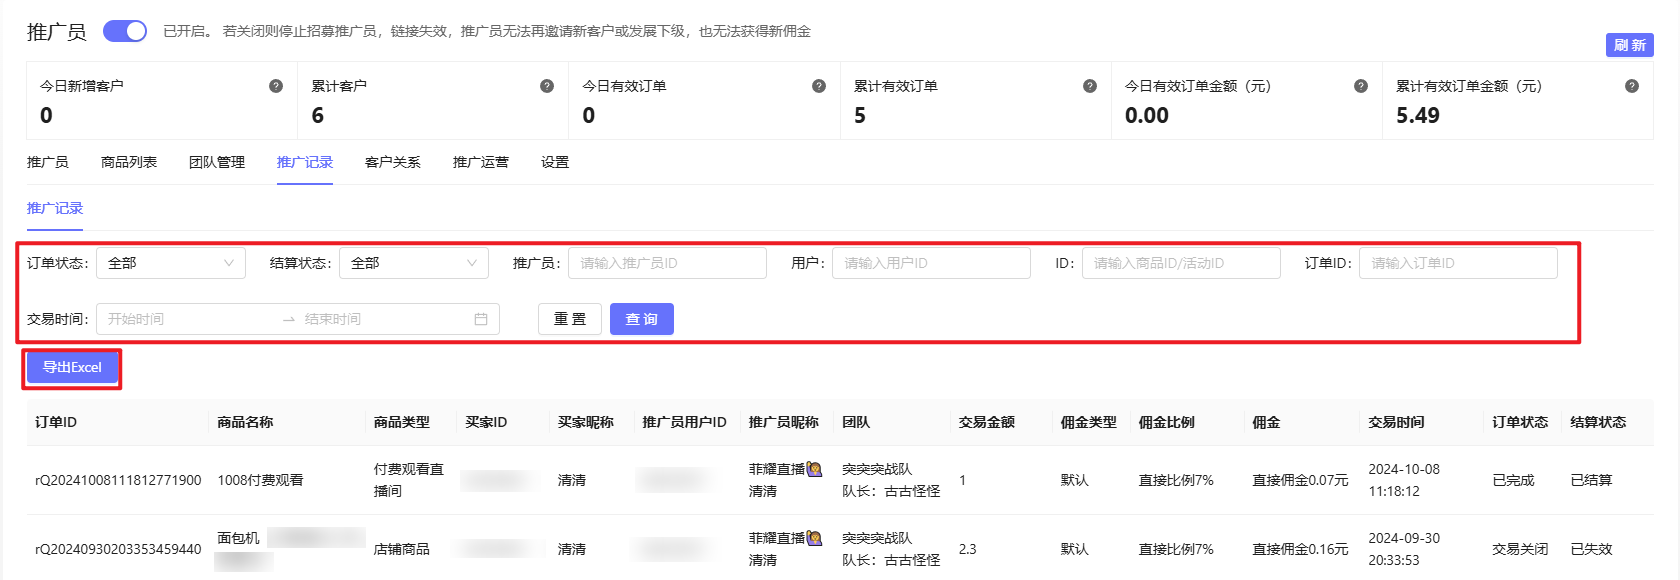Go to the 设置 tab
This screenshot has width=1680, height=580.
(555, 162)
